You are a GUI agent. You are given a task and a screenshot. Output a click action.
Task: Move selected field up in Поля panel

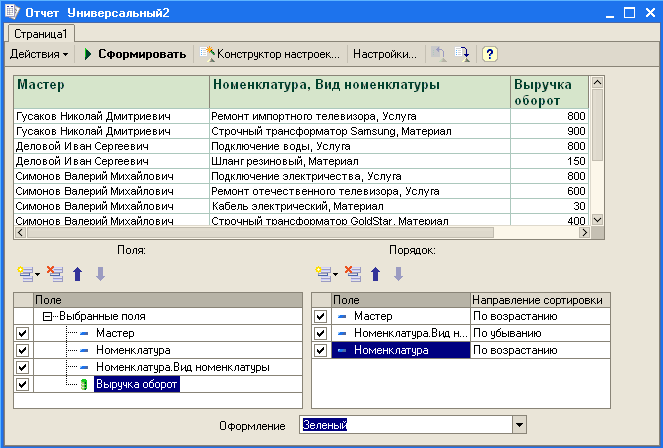tap(79, 273)
